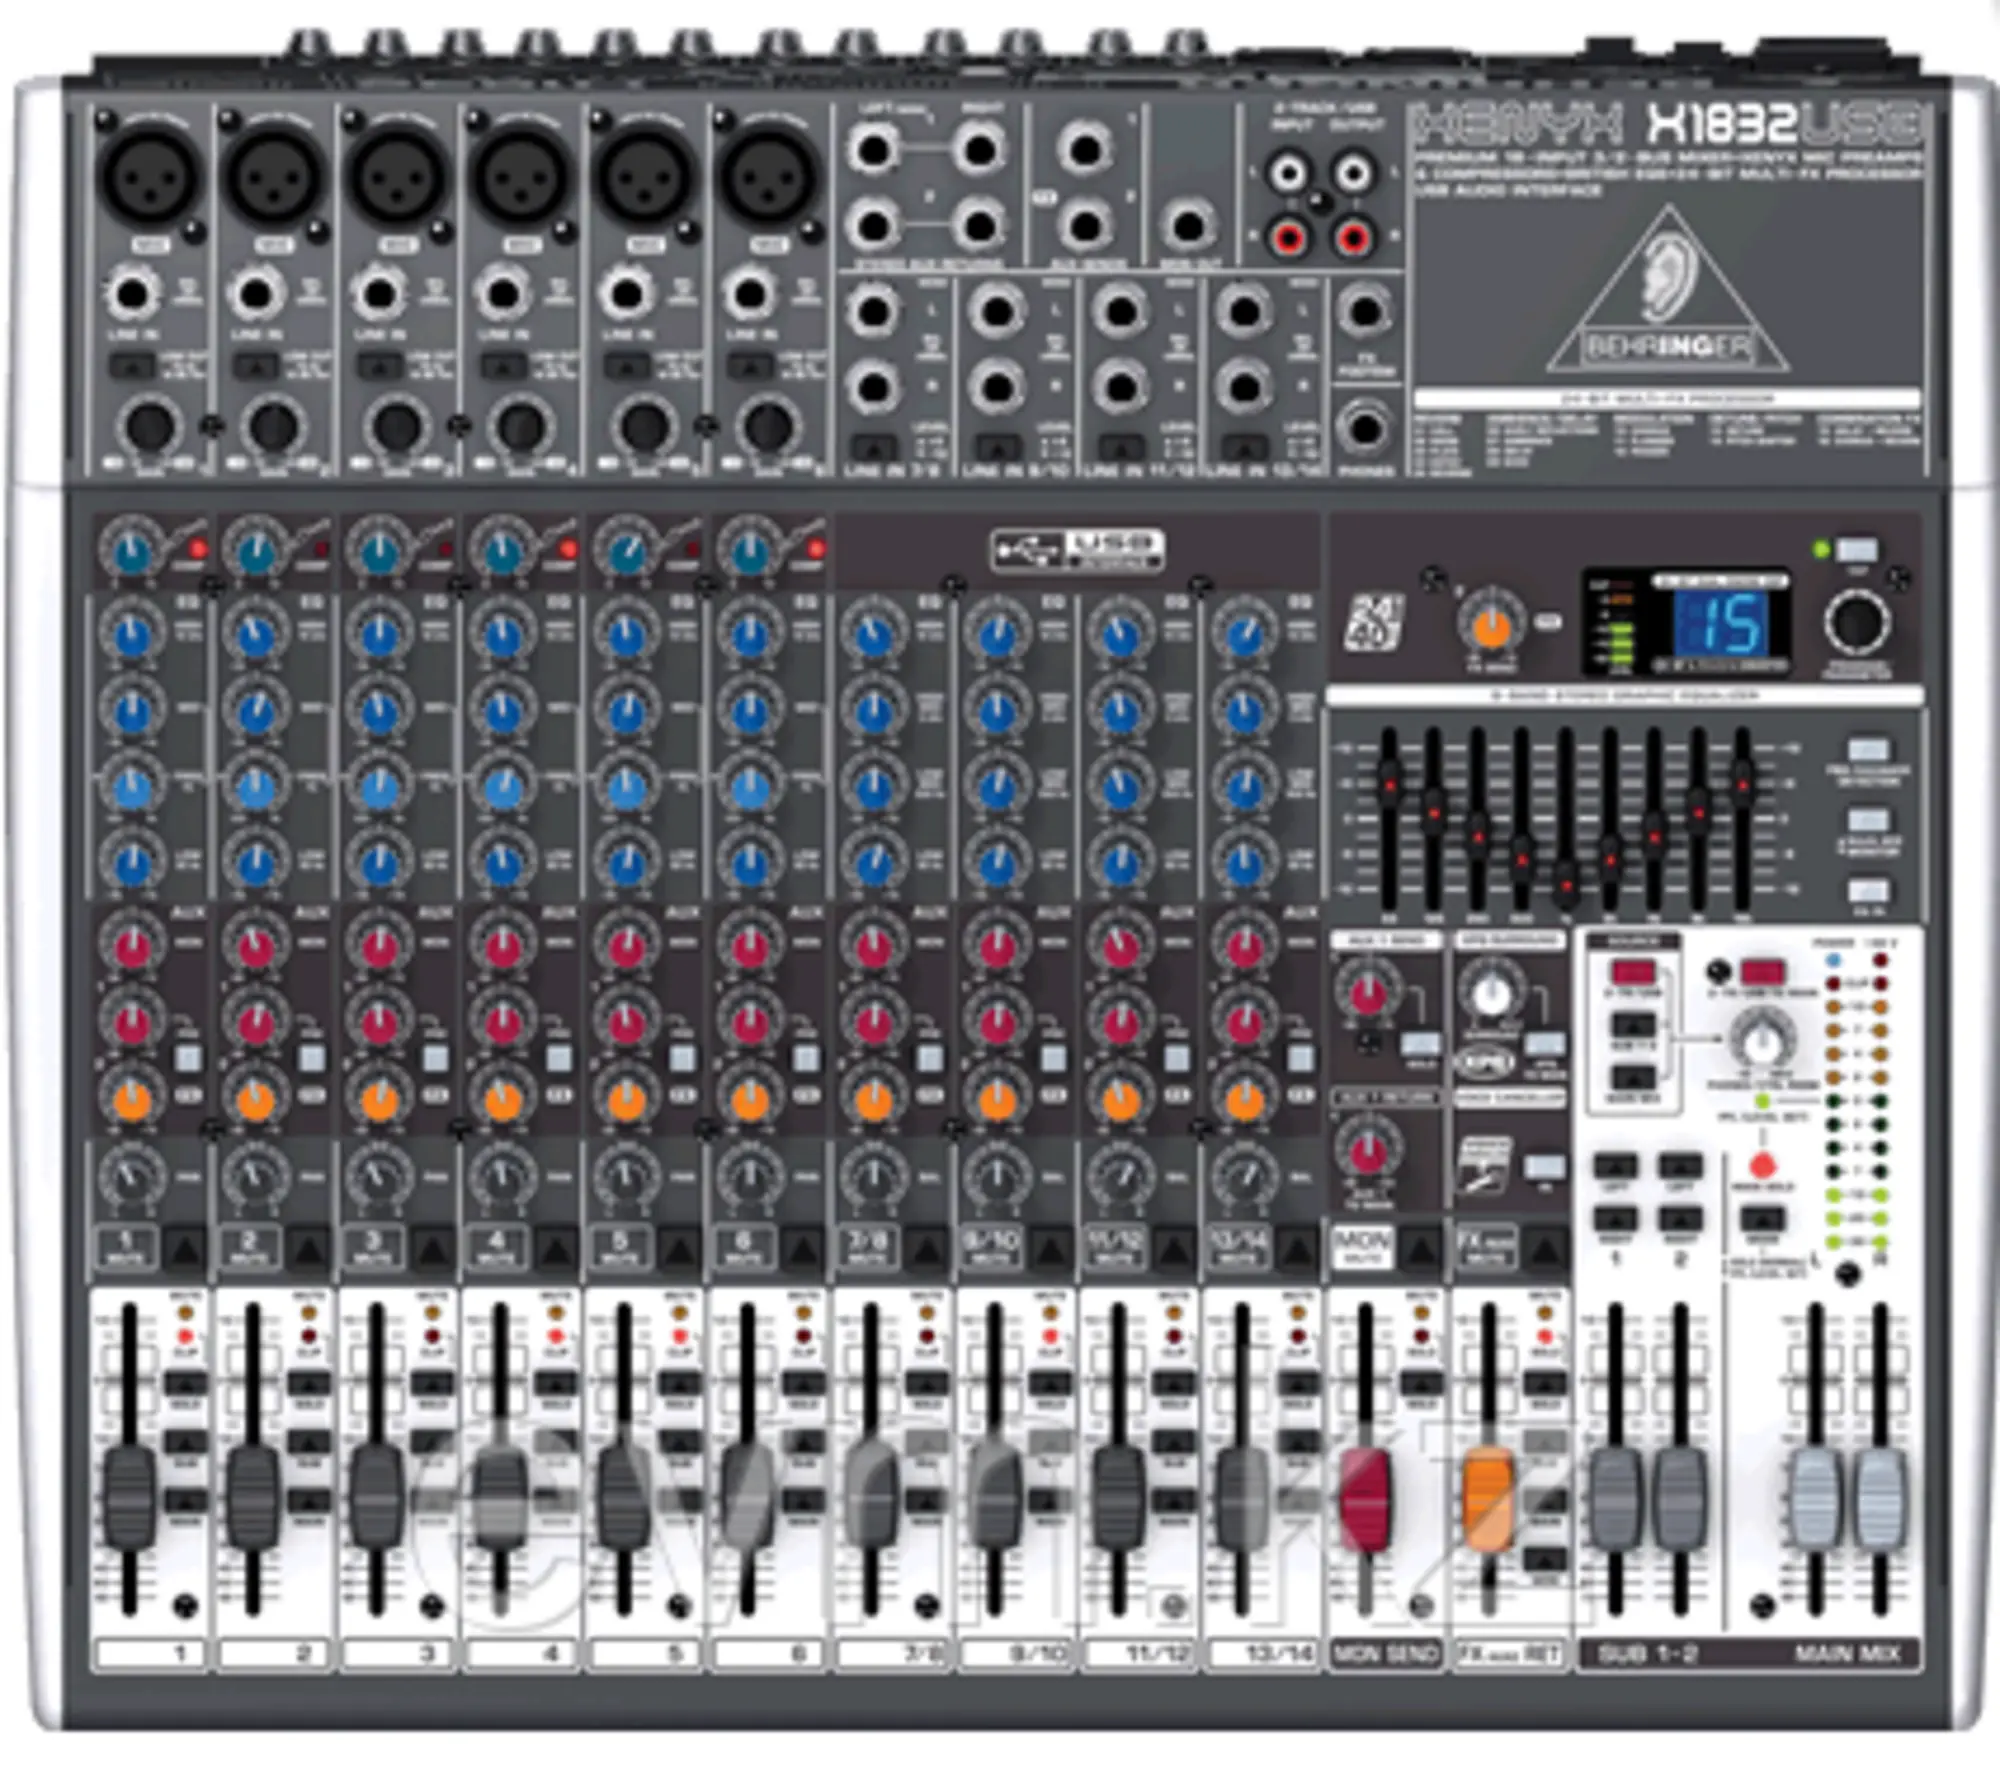Click the Aux 1 send solo button
Viewport: 2000px width, 1769px height.
[x=1420, y=1044]
